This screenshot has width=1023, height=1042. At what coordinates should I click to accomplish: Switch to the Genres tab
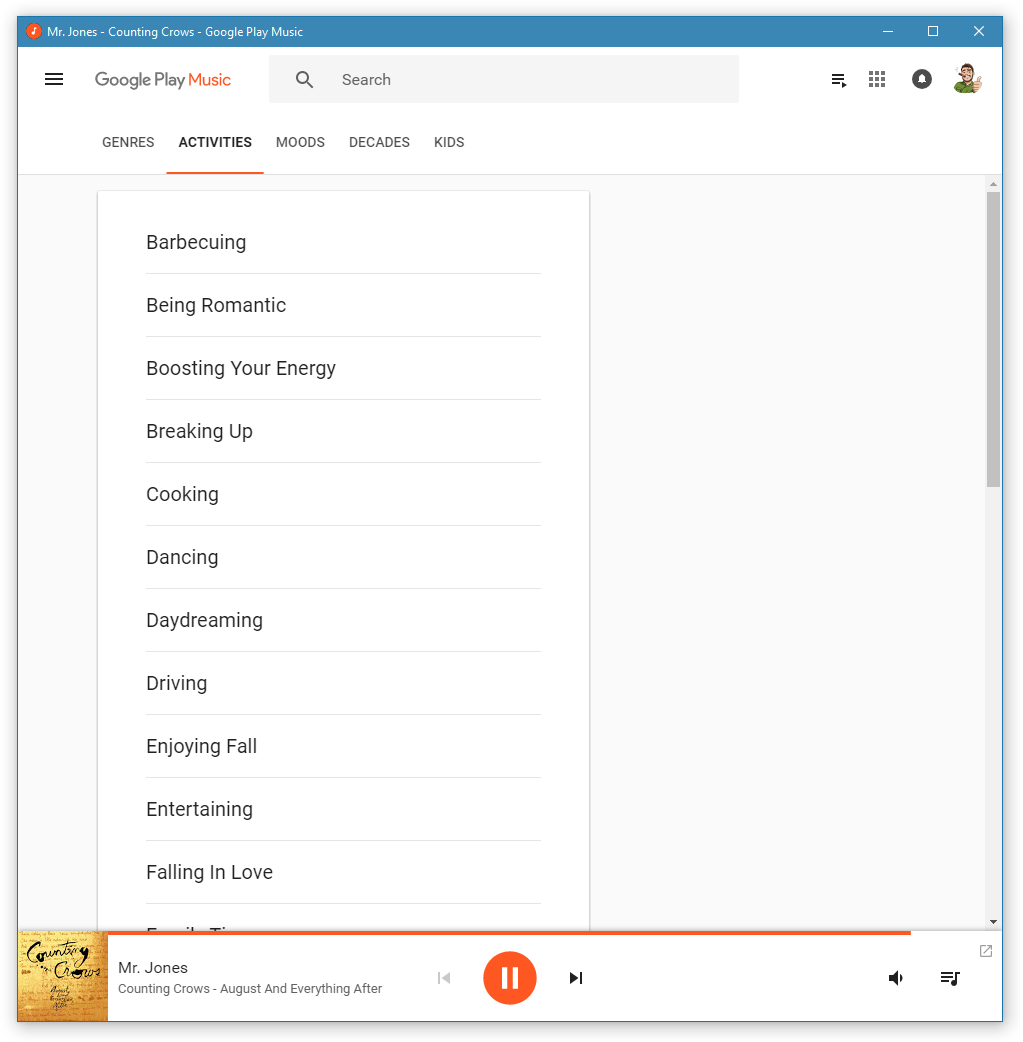128,142
